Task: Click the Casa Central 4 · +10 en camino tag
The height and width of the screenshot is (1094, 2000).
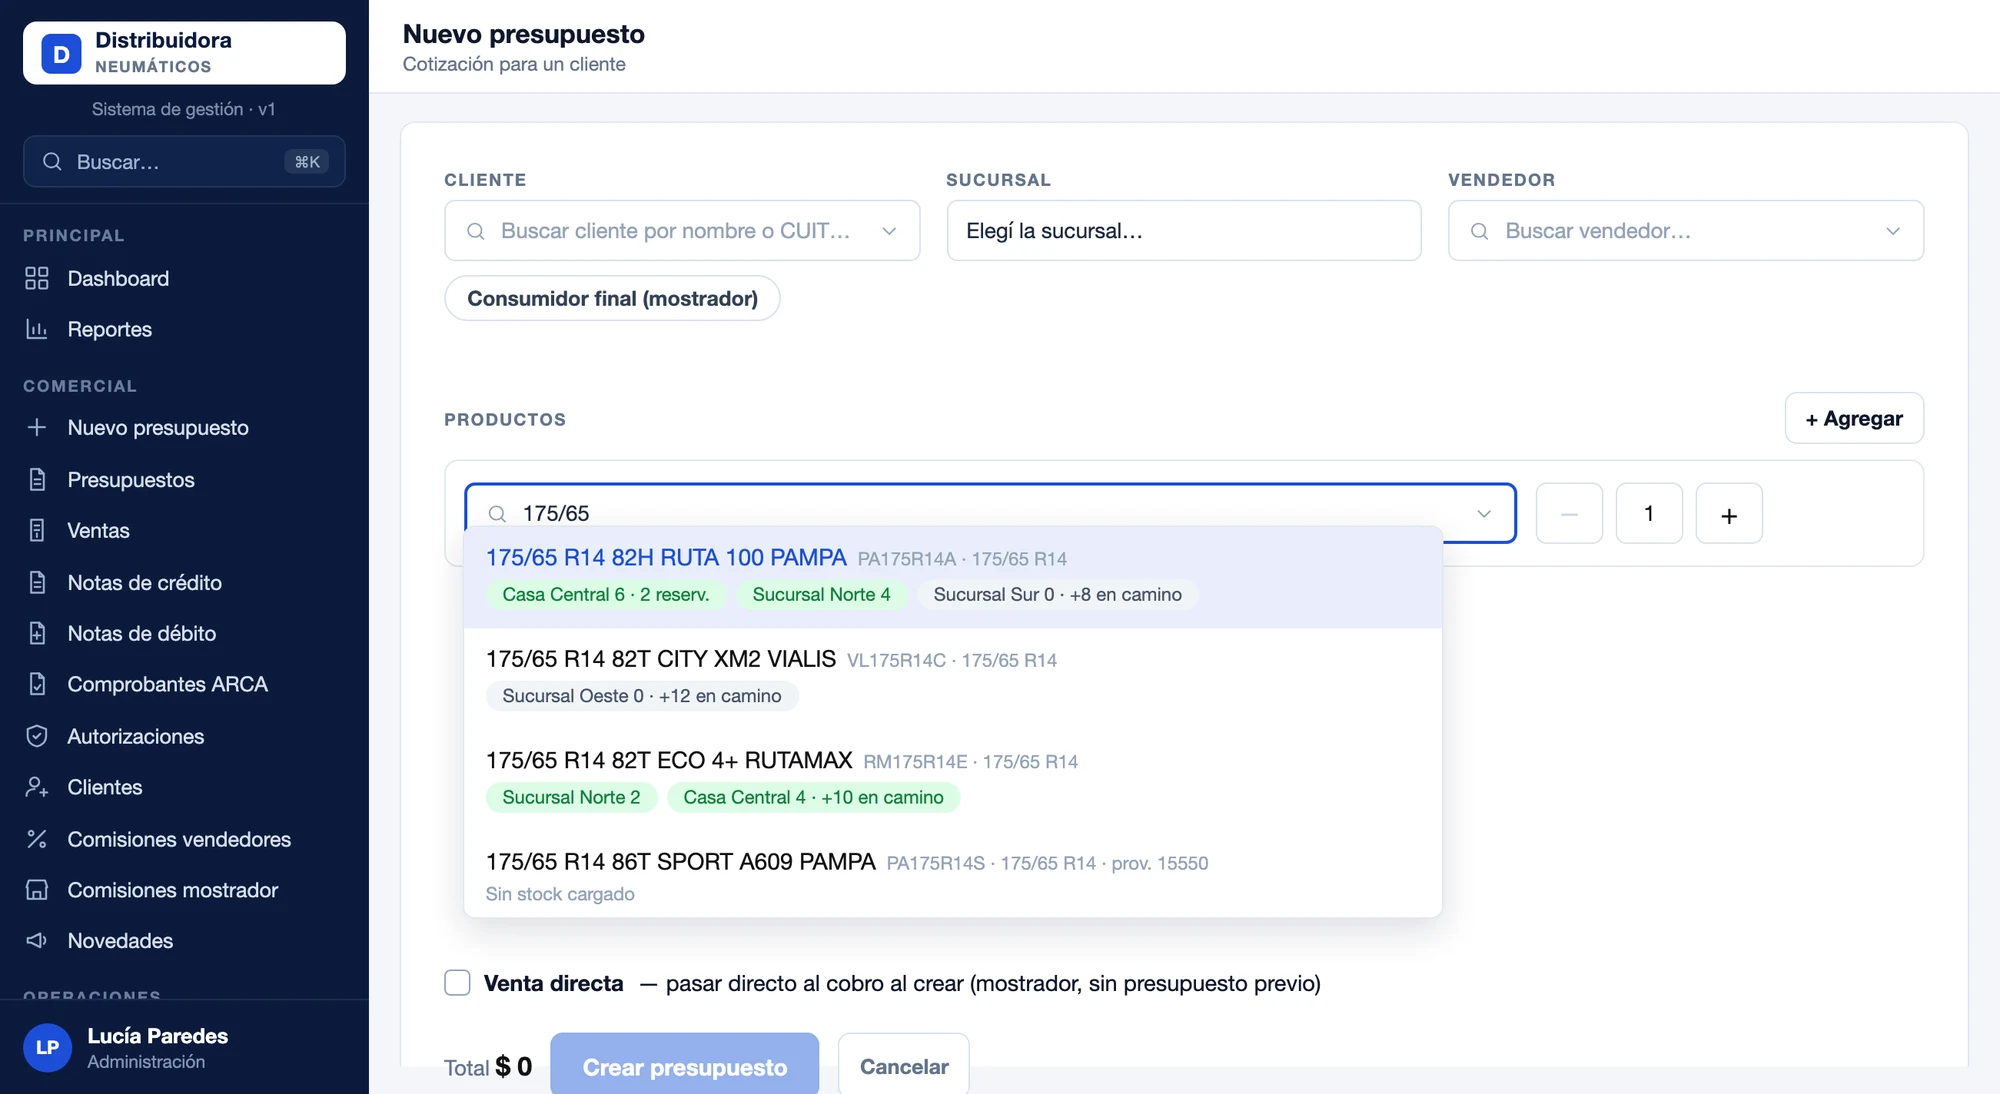Action: pyautogui.click(x=813, y=797)
